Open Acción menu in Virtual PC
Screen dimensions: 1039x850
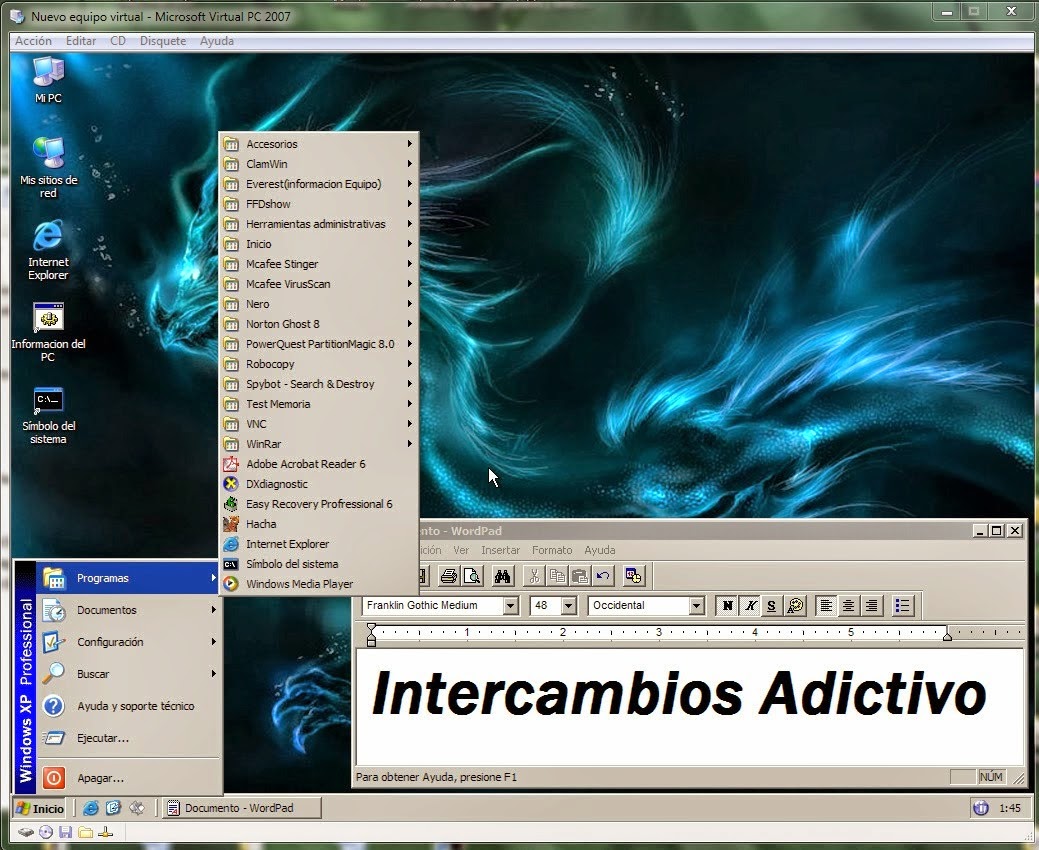click(x=33, y=41)
